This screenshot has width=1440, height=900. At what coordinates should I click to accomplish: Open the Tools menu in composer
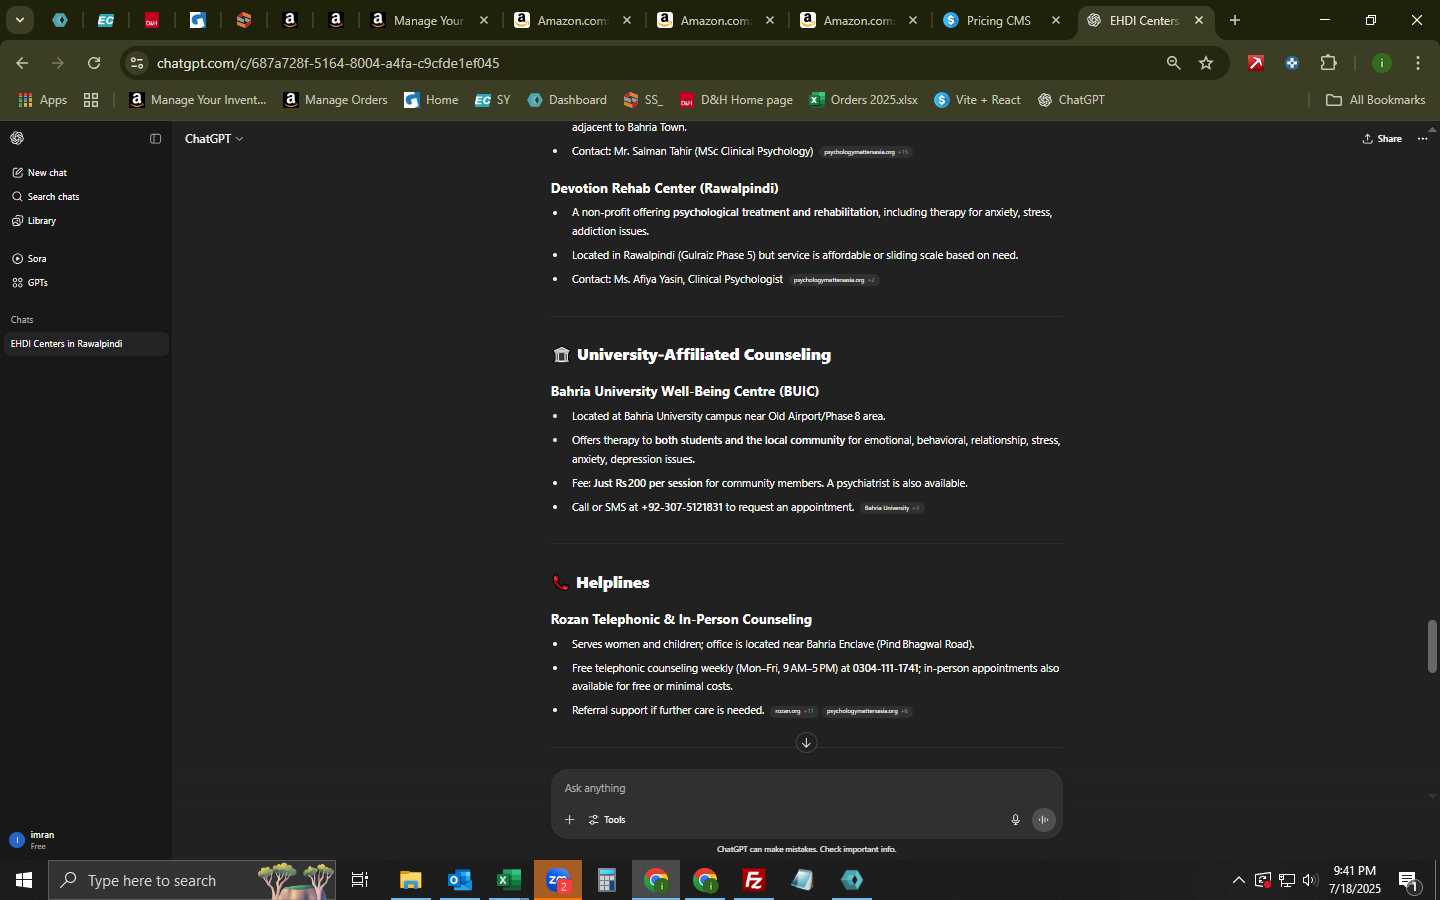point(607,820)
